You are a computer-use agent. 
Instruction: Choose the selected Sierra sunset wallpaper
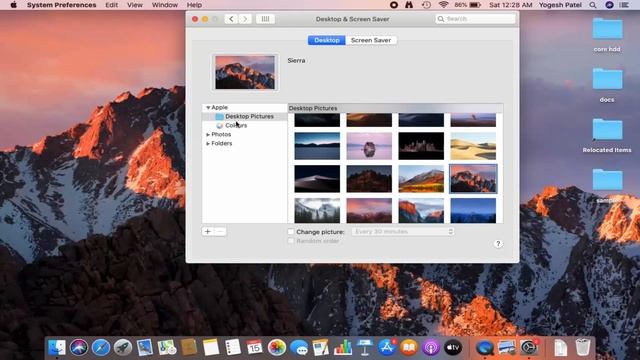pos(473,179)
